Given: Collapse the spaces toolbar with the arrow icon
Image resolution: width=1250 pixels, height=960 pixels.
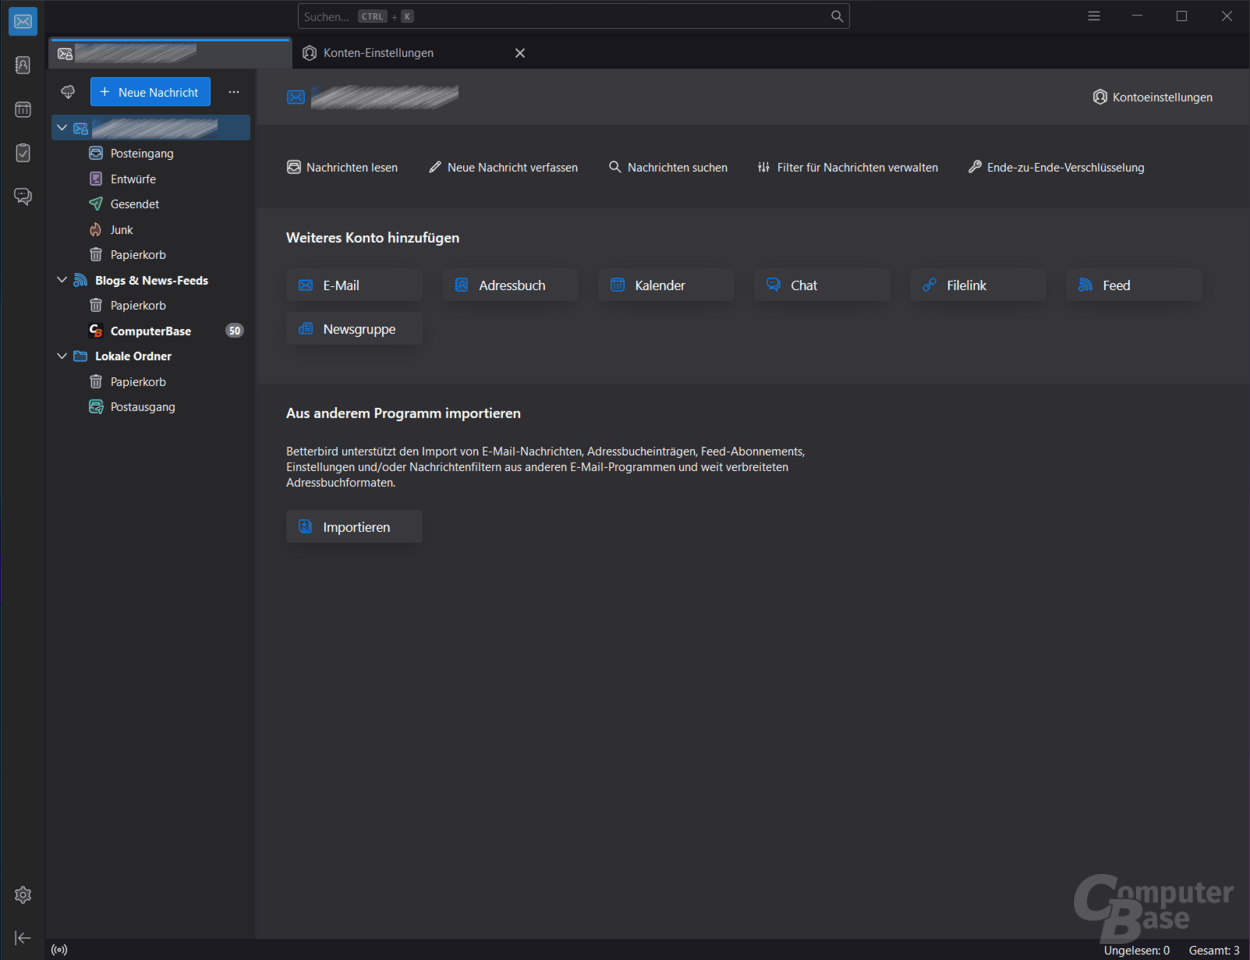Looking at the screenshot, I should click(22, 938).
